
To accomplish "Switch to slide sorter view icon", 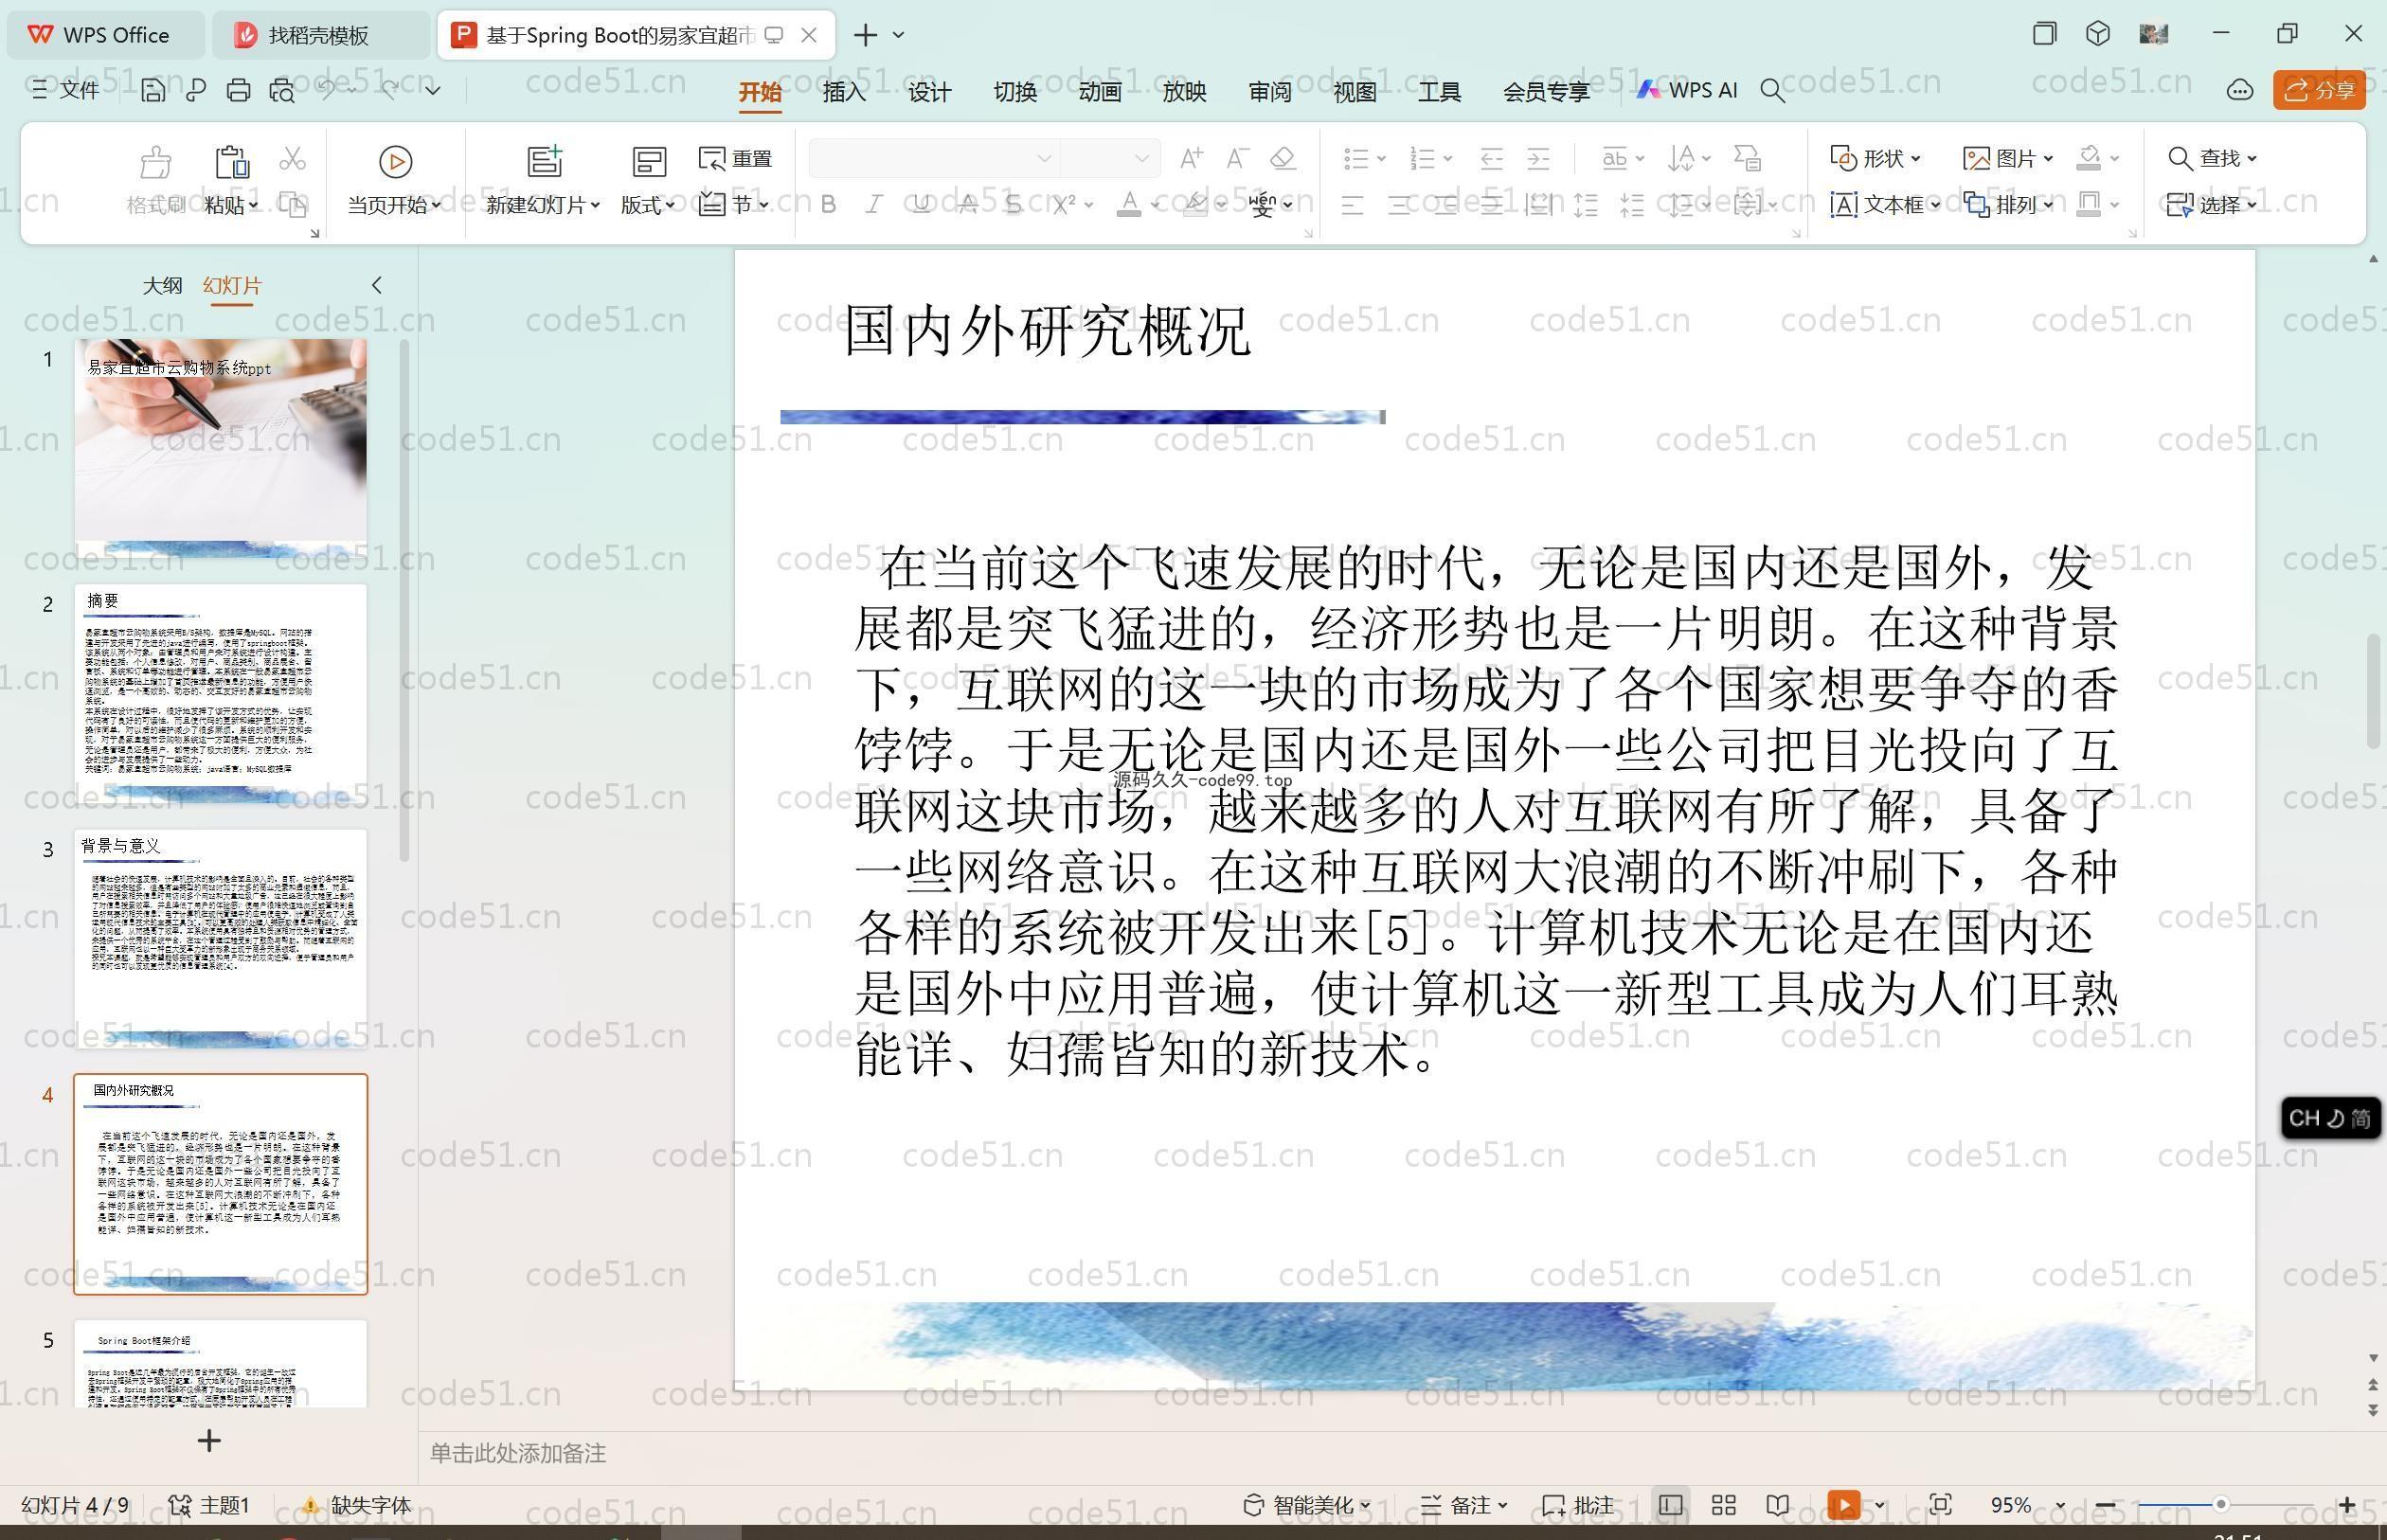I will [x=1724, y=1505].
